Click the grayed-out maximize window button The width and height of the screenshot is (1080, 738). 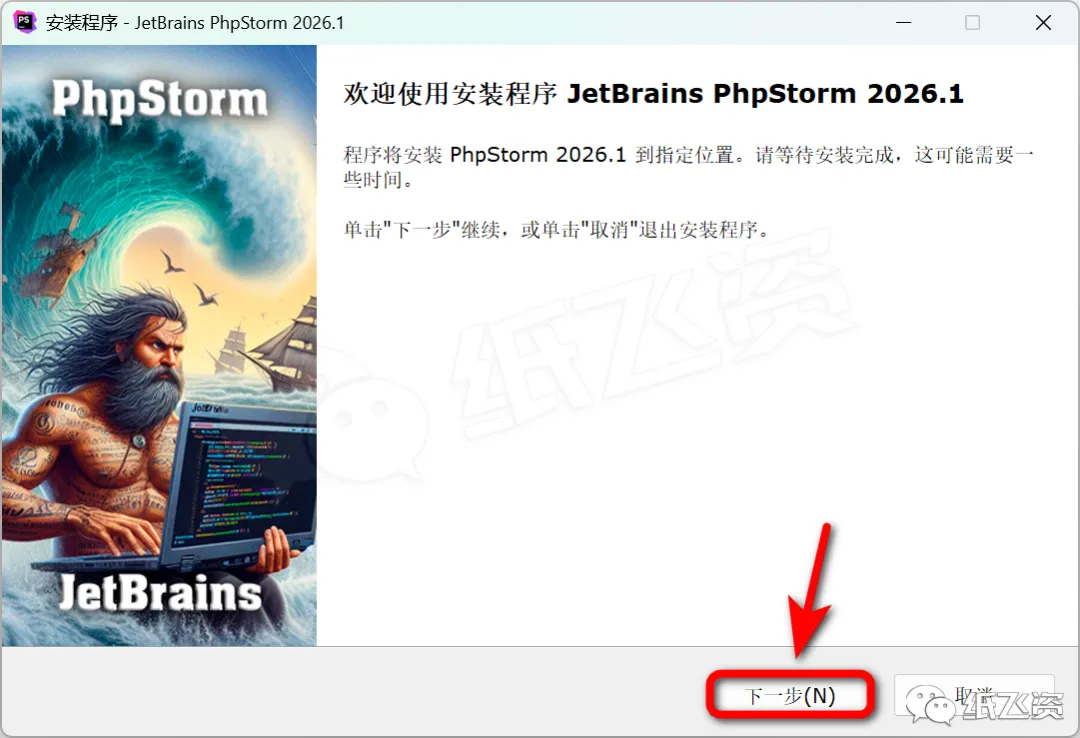(x=973, y=23)
